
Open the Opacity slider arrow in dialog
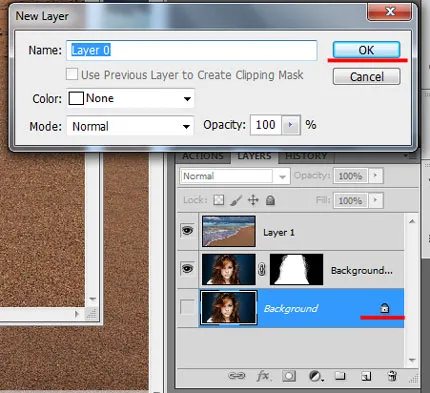291,125
